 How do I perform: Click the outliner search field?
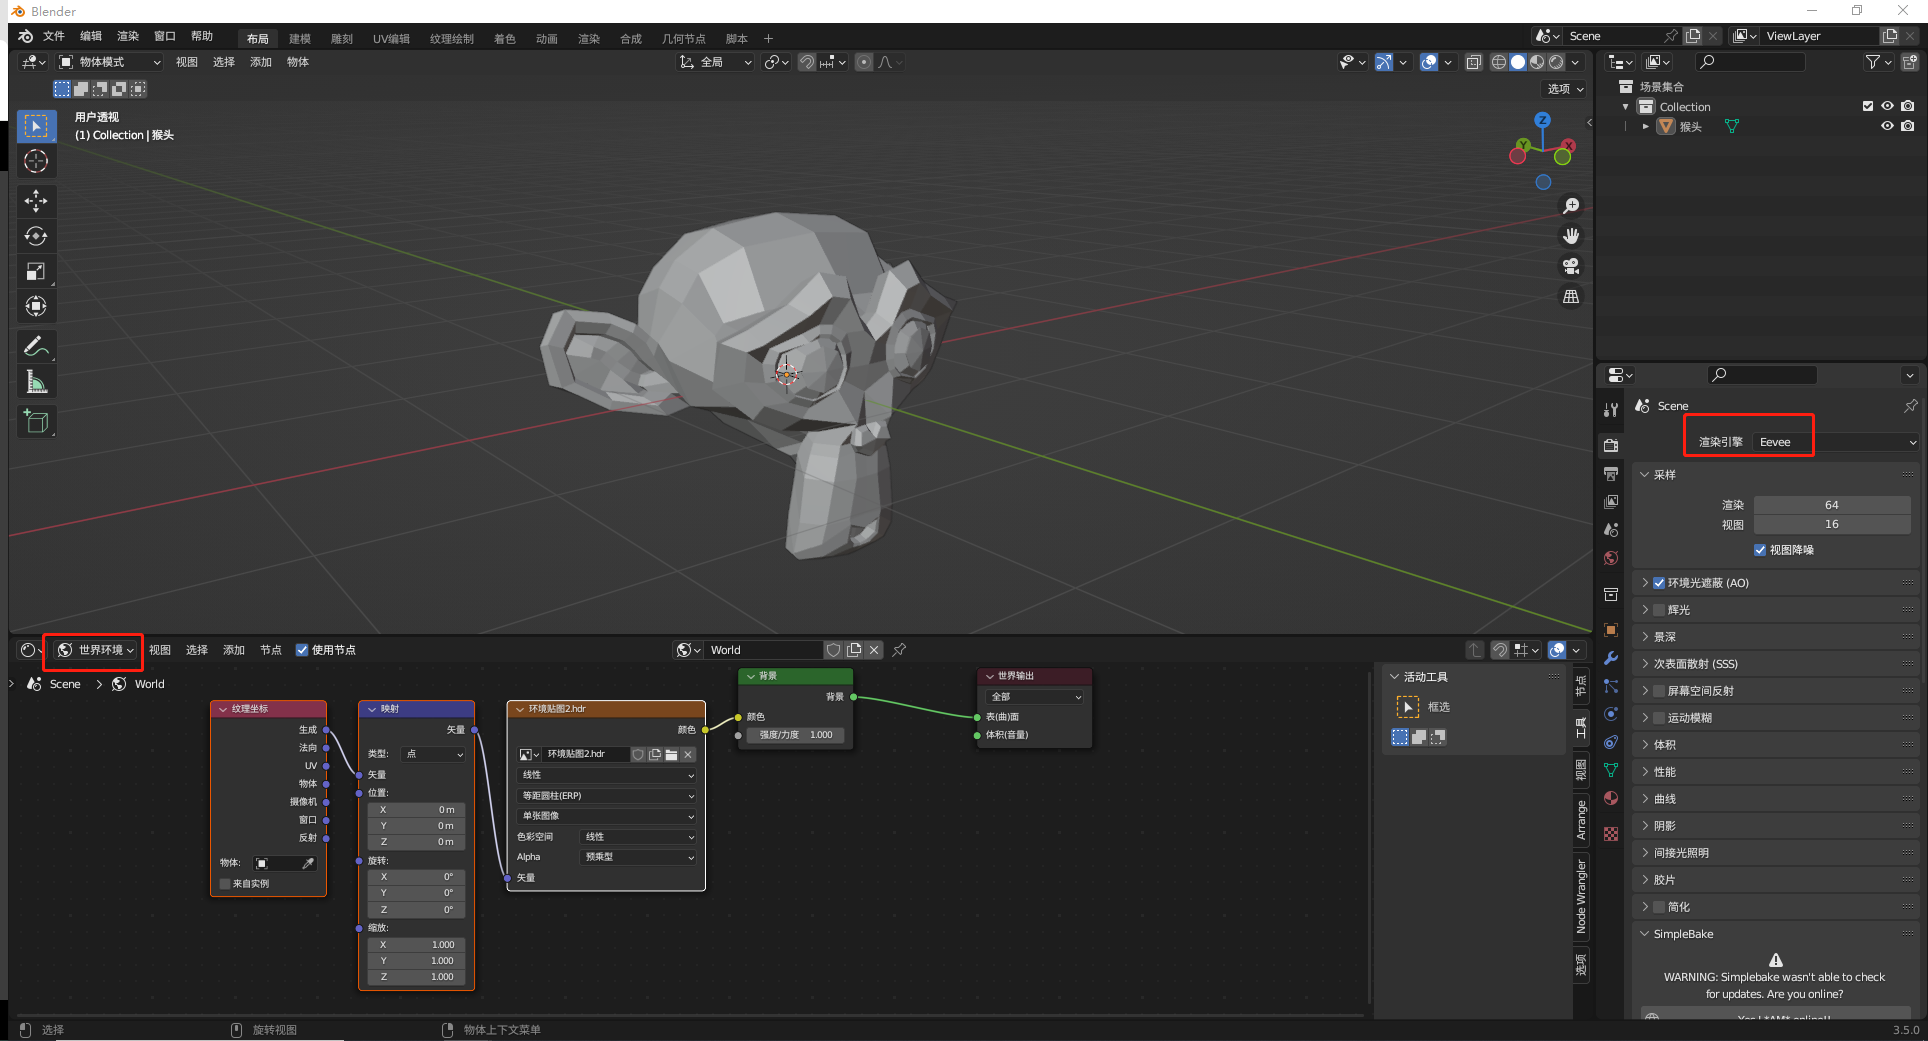pyautogui.click(x=1750, y=62)
